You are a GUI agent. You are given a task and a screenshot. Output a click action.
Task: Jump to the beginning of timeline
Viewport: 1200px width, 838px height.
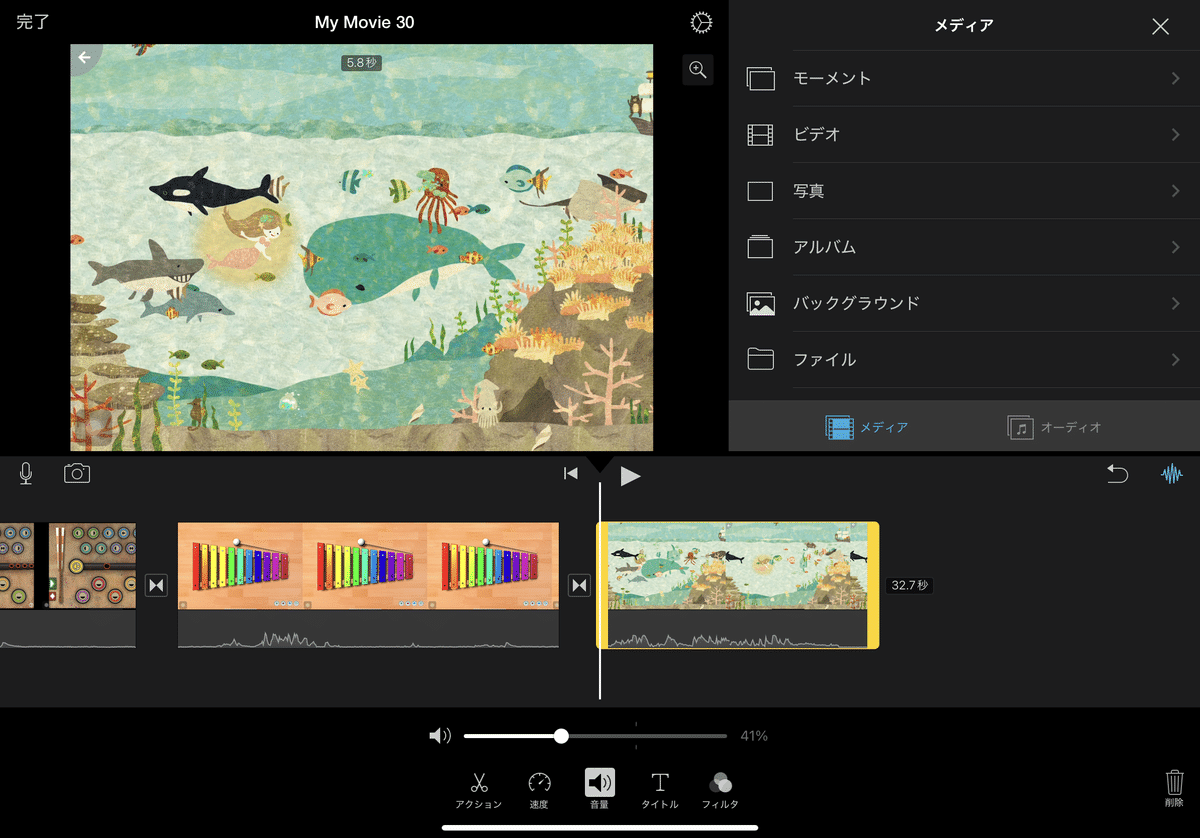(570, 474)
